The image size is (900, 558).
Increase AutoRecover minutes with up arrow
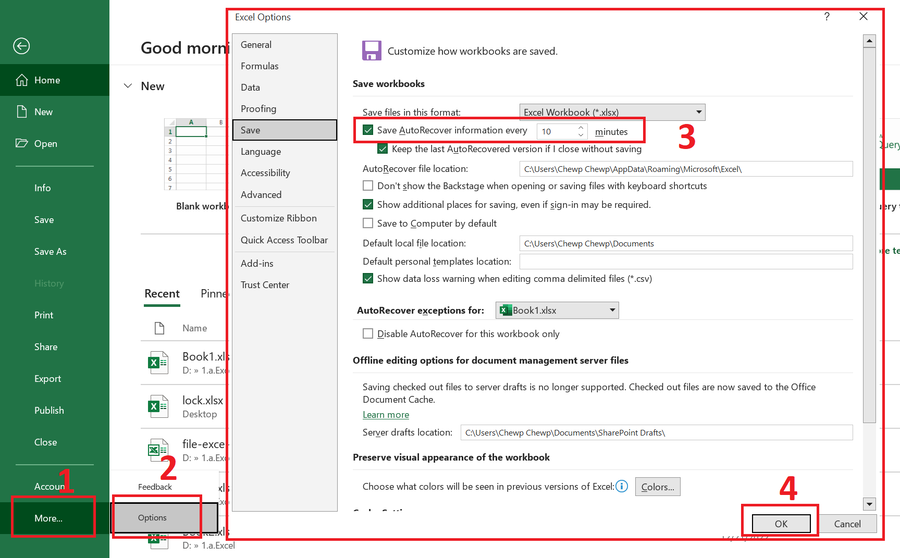pos(581,127)
